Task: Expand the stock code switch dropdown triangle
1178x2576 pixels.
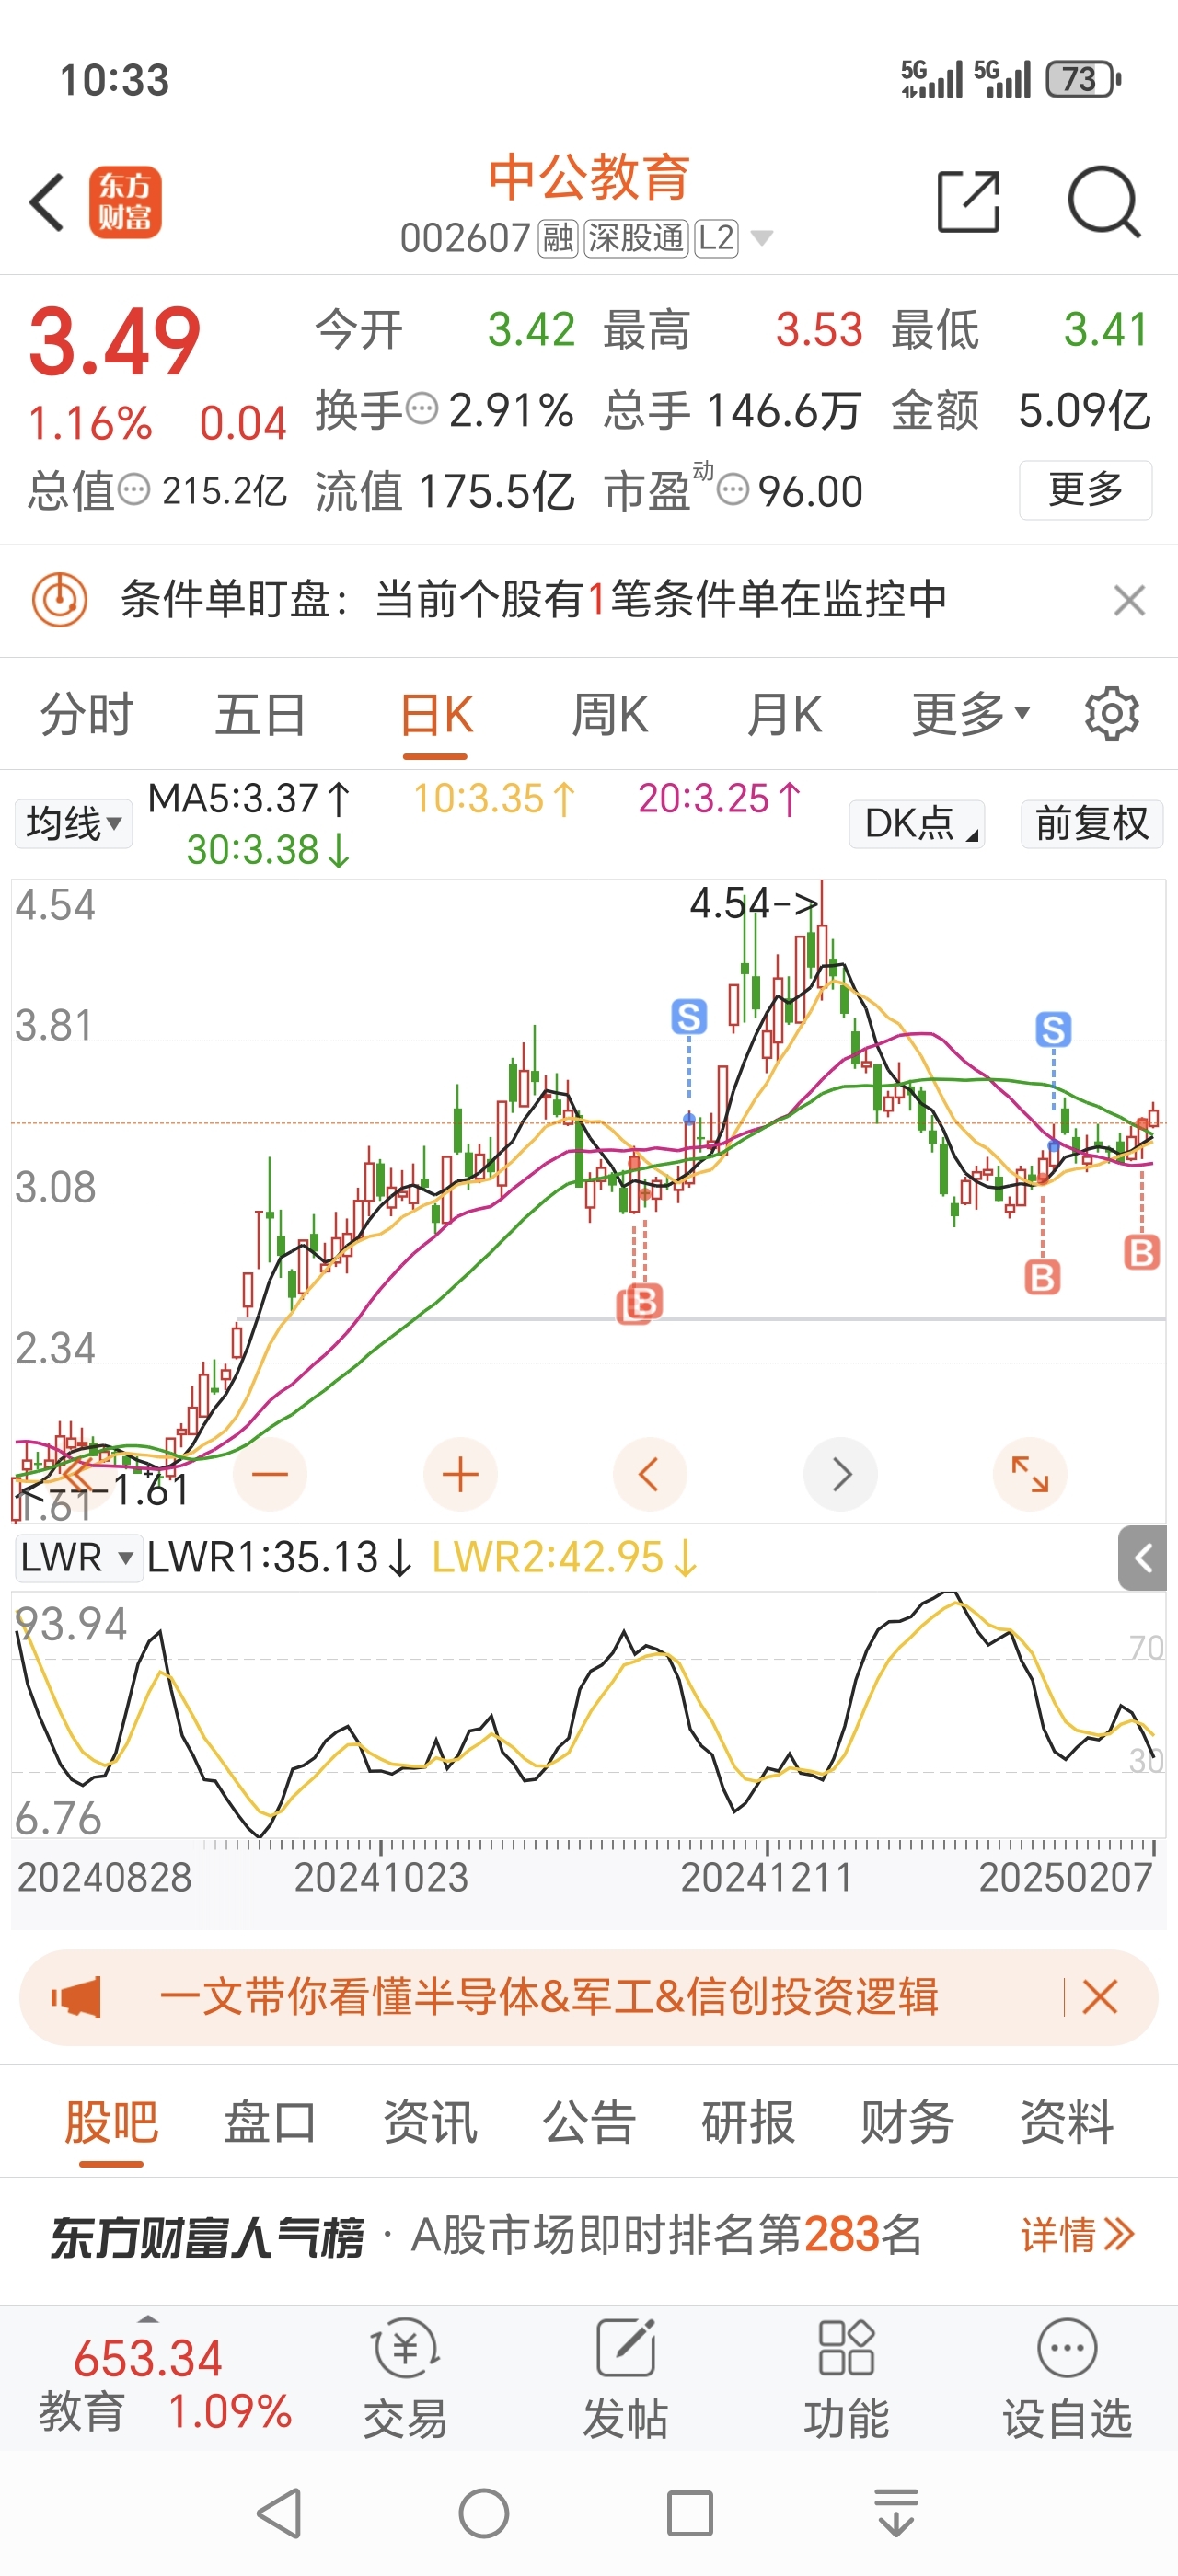Action: coord(762,238)
